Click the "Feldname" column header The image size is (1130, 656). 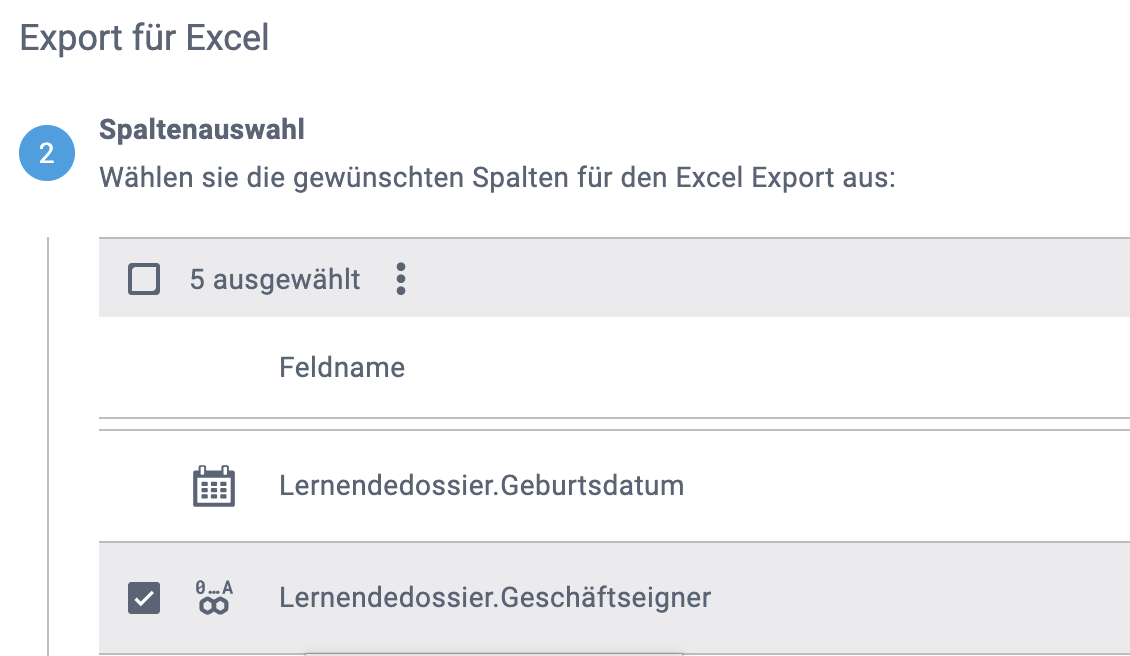point(342,368)
